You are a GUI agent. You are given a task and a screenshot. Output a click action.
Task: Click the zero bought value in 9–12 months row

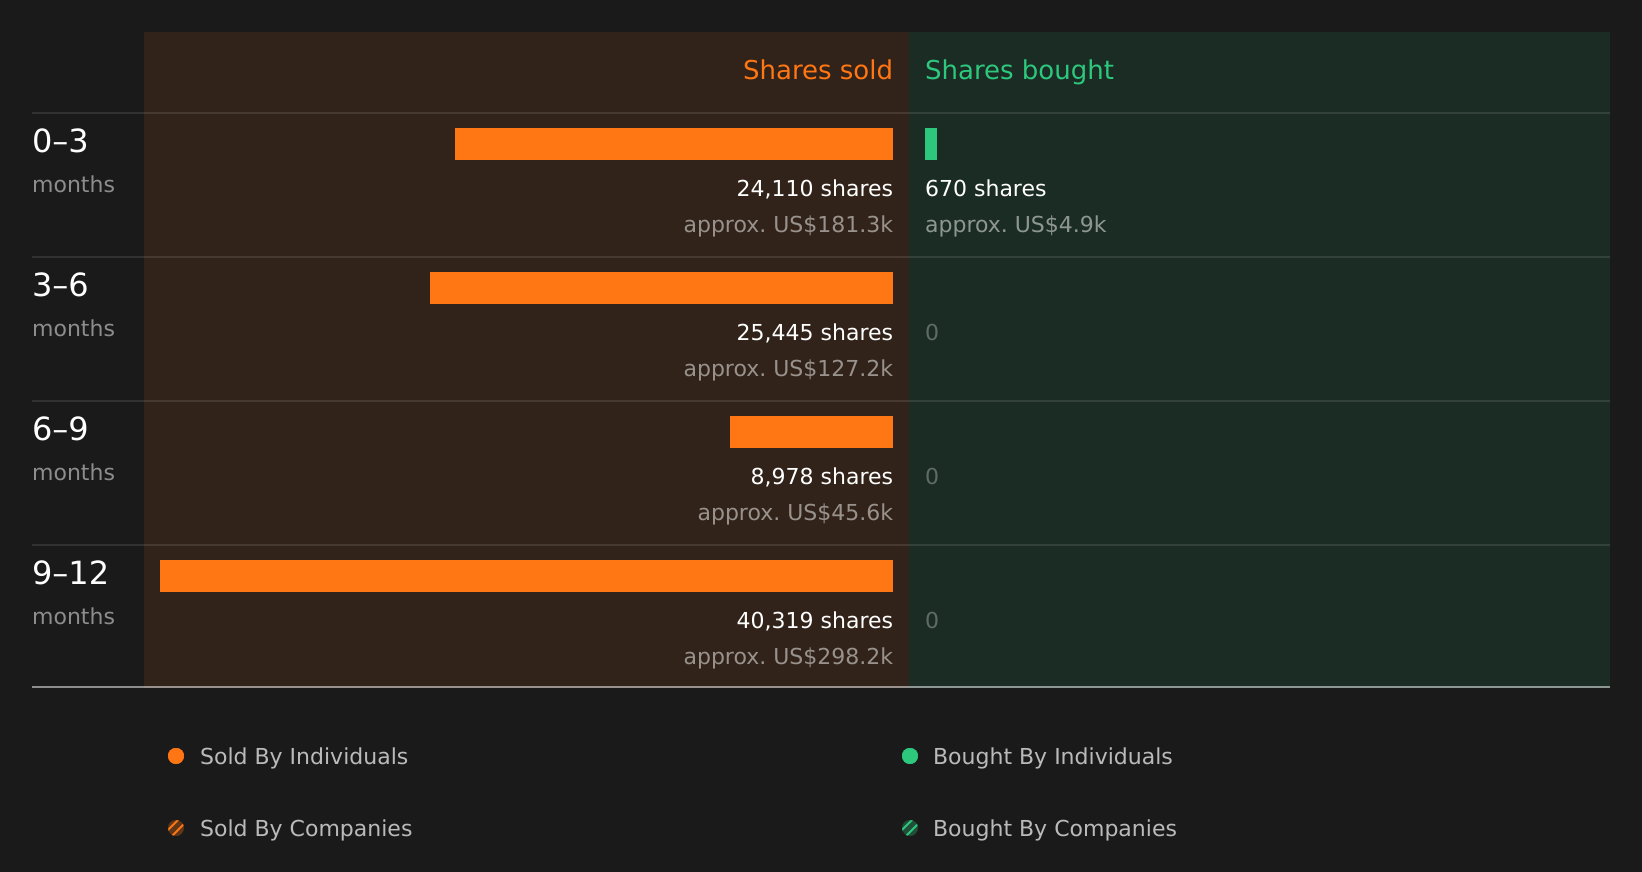(932, 620)
